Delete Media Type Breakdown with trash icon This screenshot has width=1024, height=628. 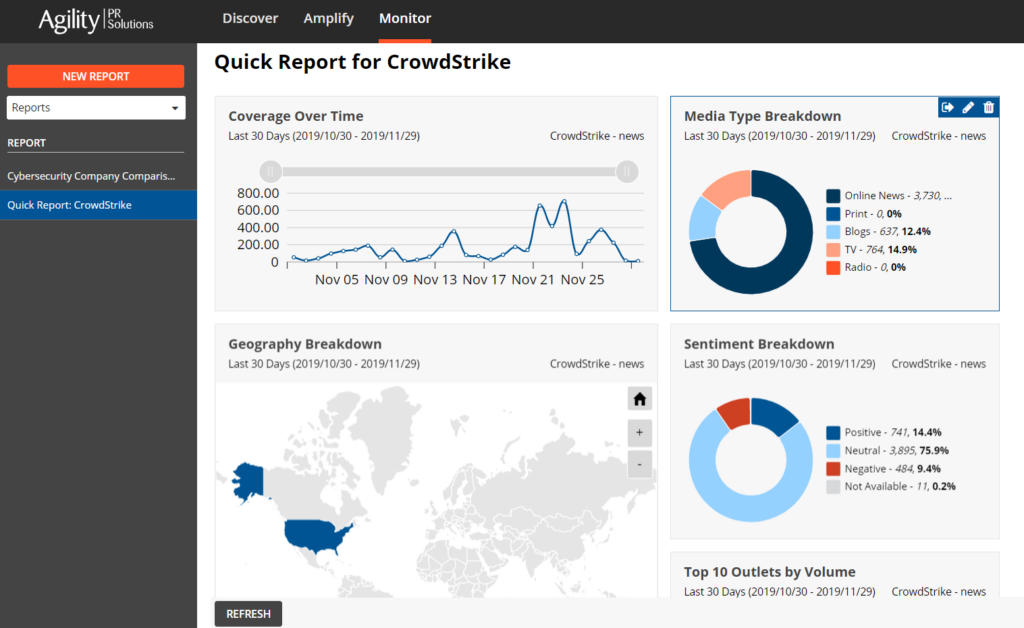pyautogui.click(x=989, y=107)
